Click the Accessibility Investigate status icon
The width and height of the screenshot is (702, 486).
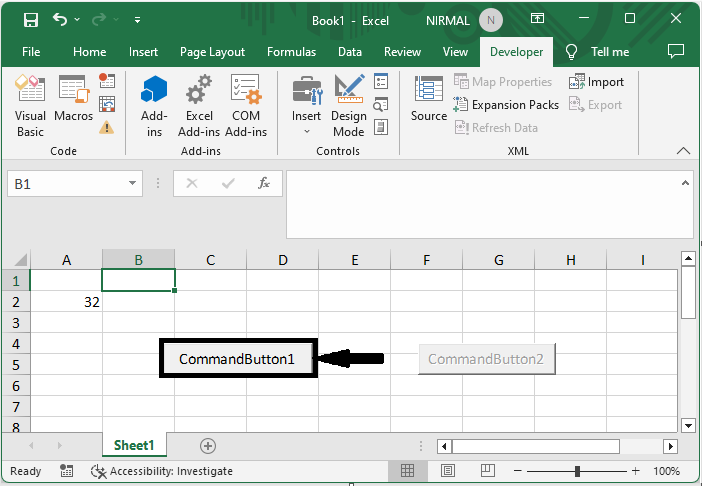coord(98,471)
